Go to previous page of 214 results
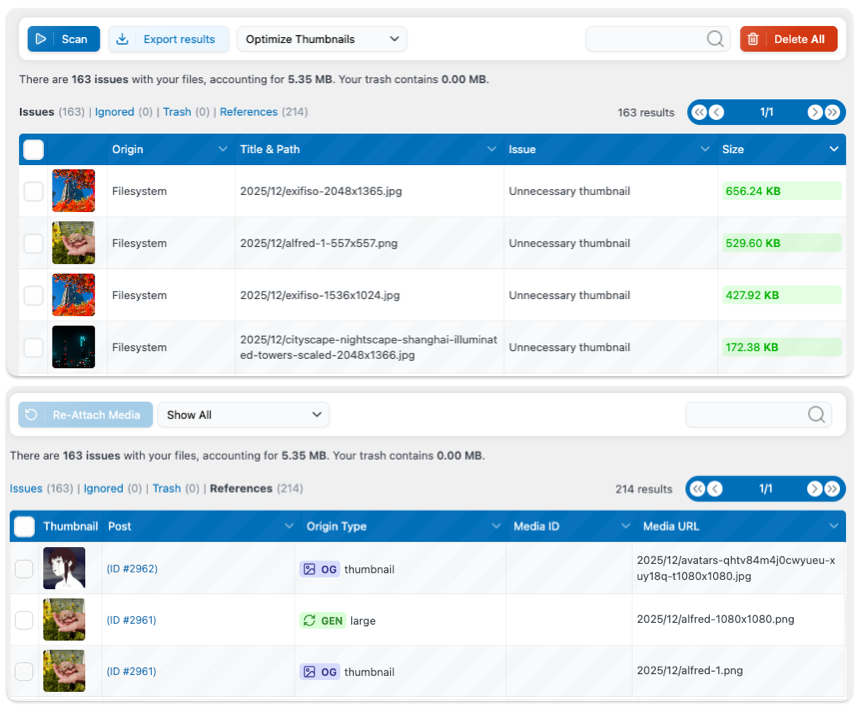The height and width of the screenshot is (710, 862). click(714, 489)
